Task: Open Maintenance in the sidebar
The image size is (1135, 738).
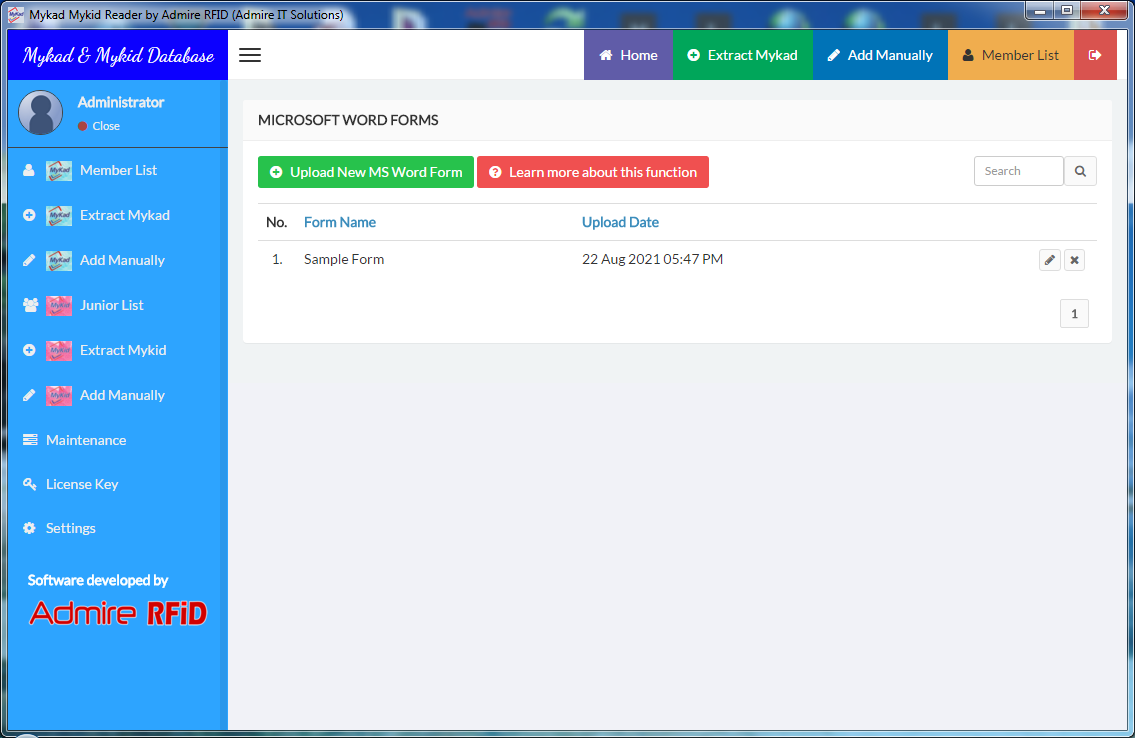Action: tap(86, 440)
